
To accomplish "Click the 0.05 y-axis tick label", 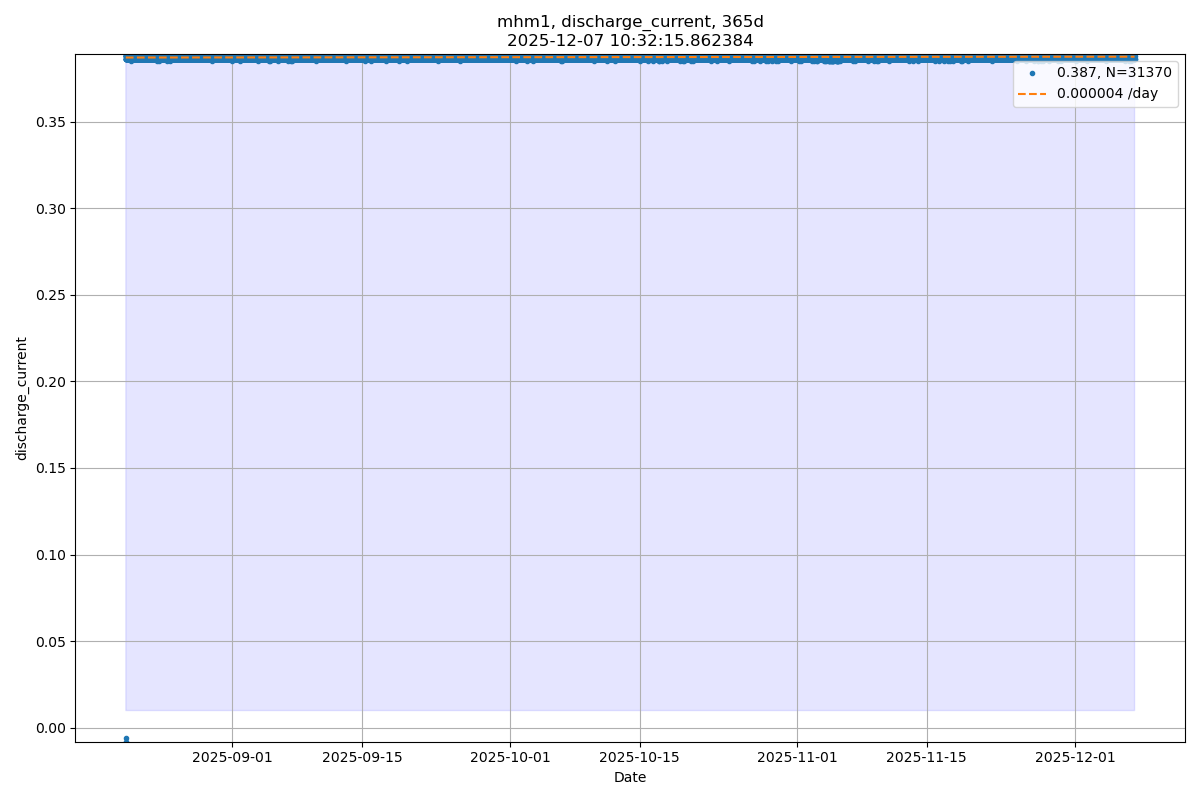I will point(50,642).
